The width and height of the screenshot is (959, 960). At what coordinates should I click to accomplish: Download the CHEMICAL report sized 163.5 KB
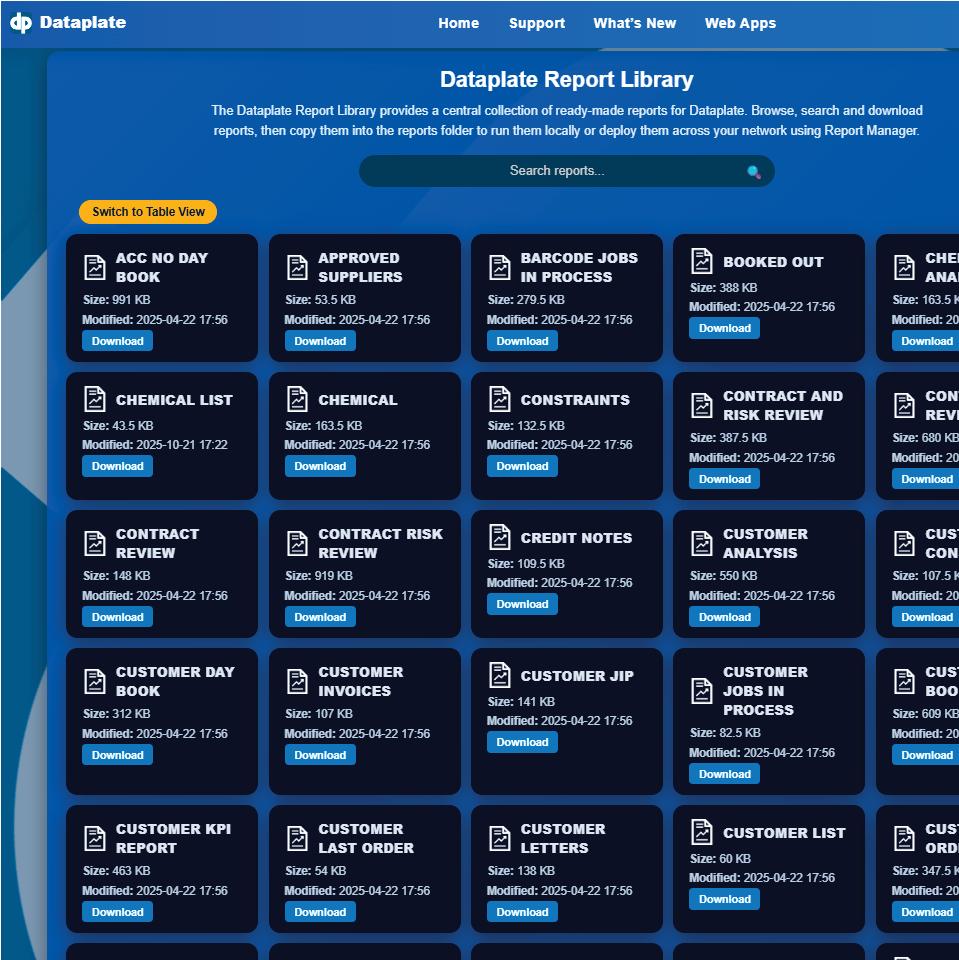[x=320, y=466]
